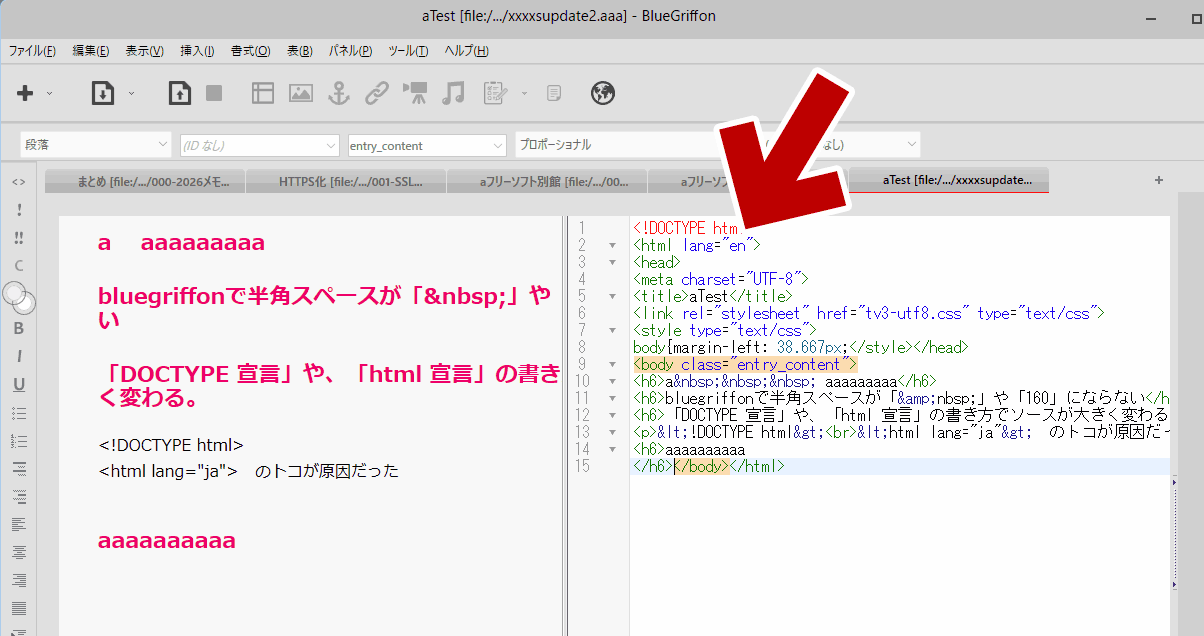Add a new tab with plus button

[x=1159, y=180]
